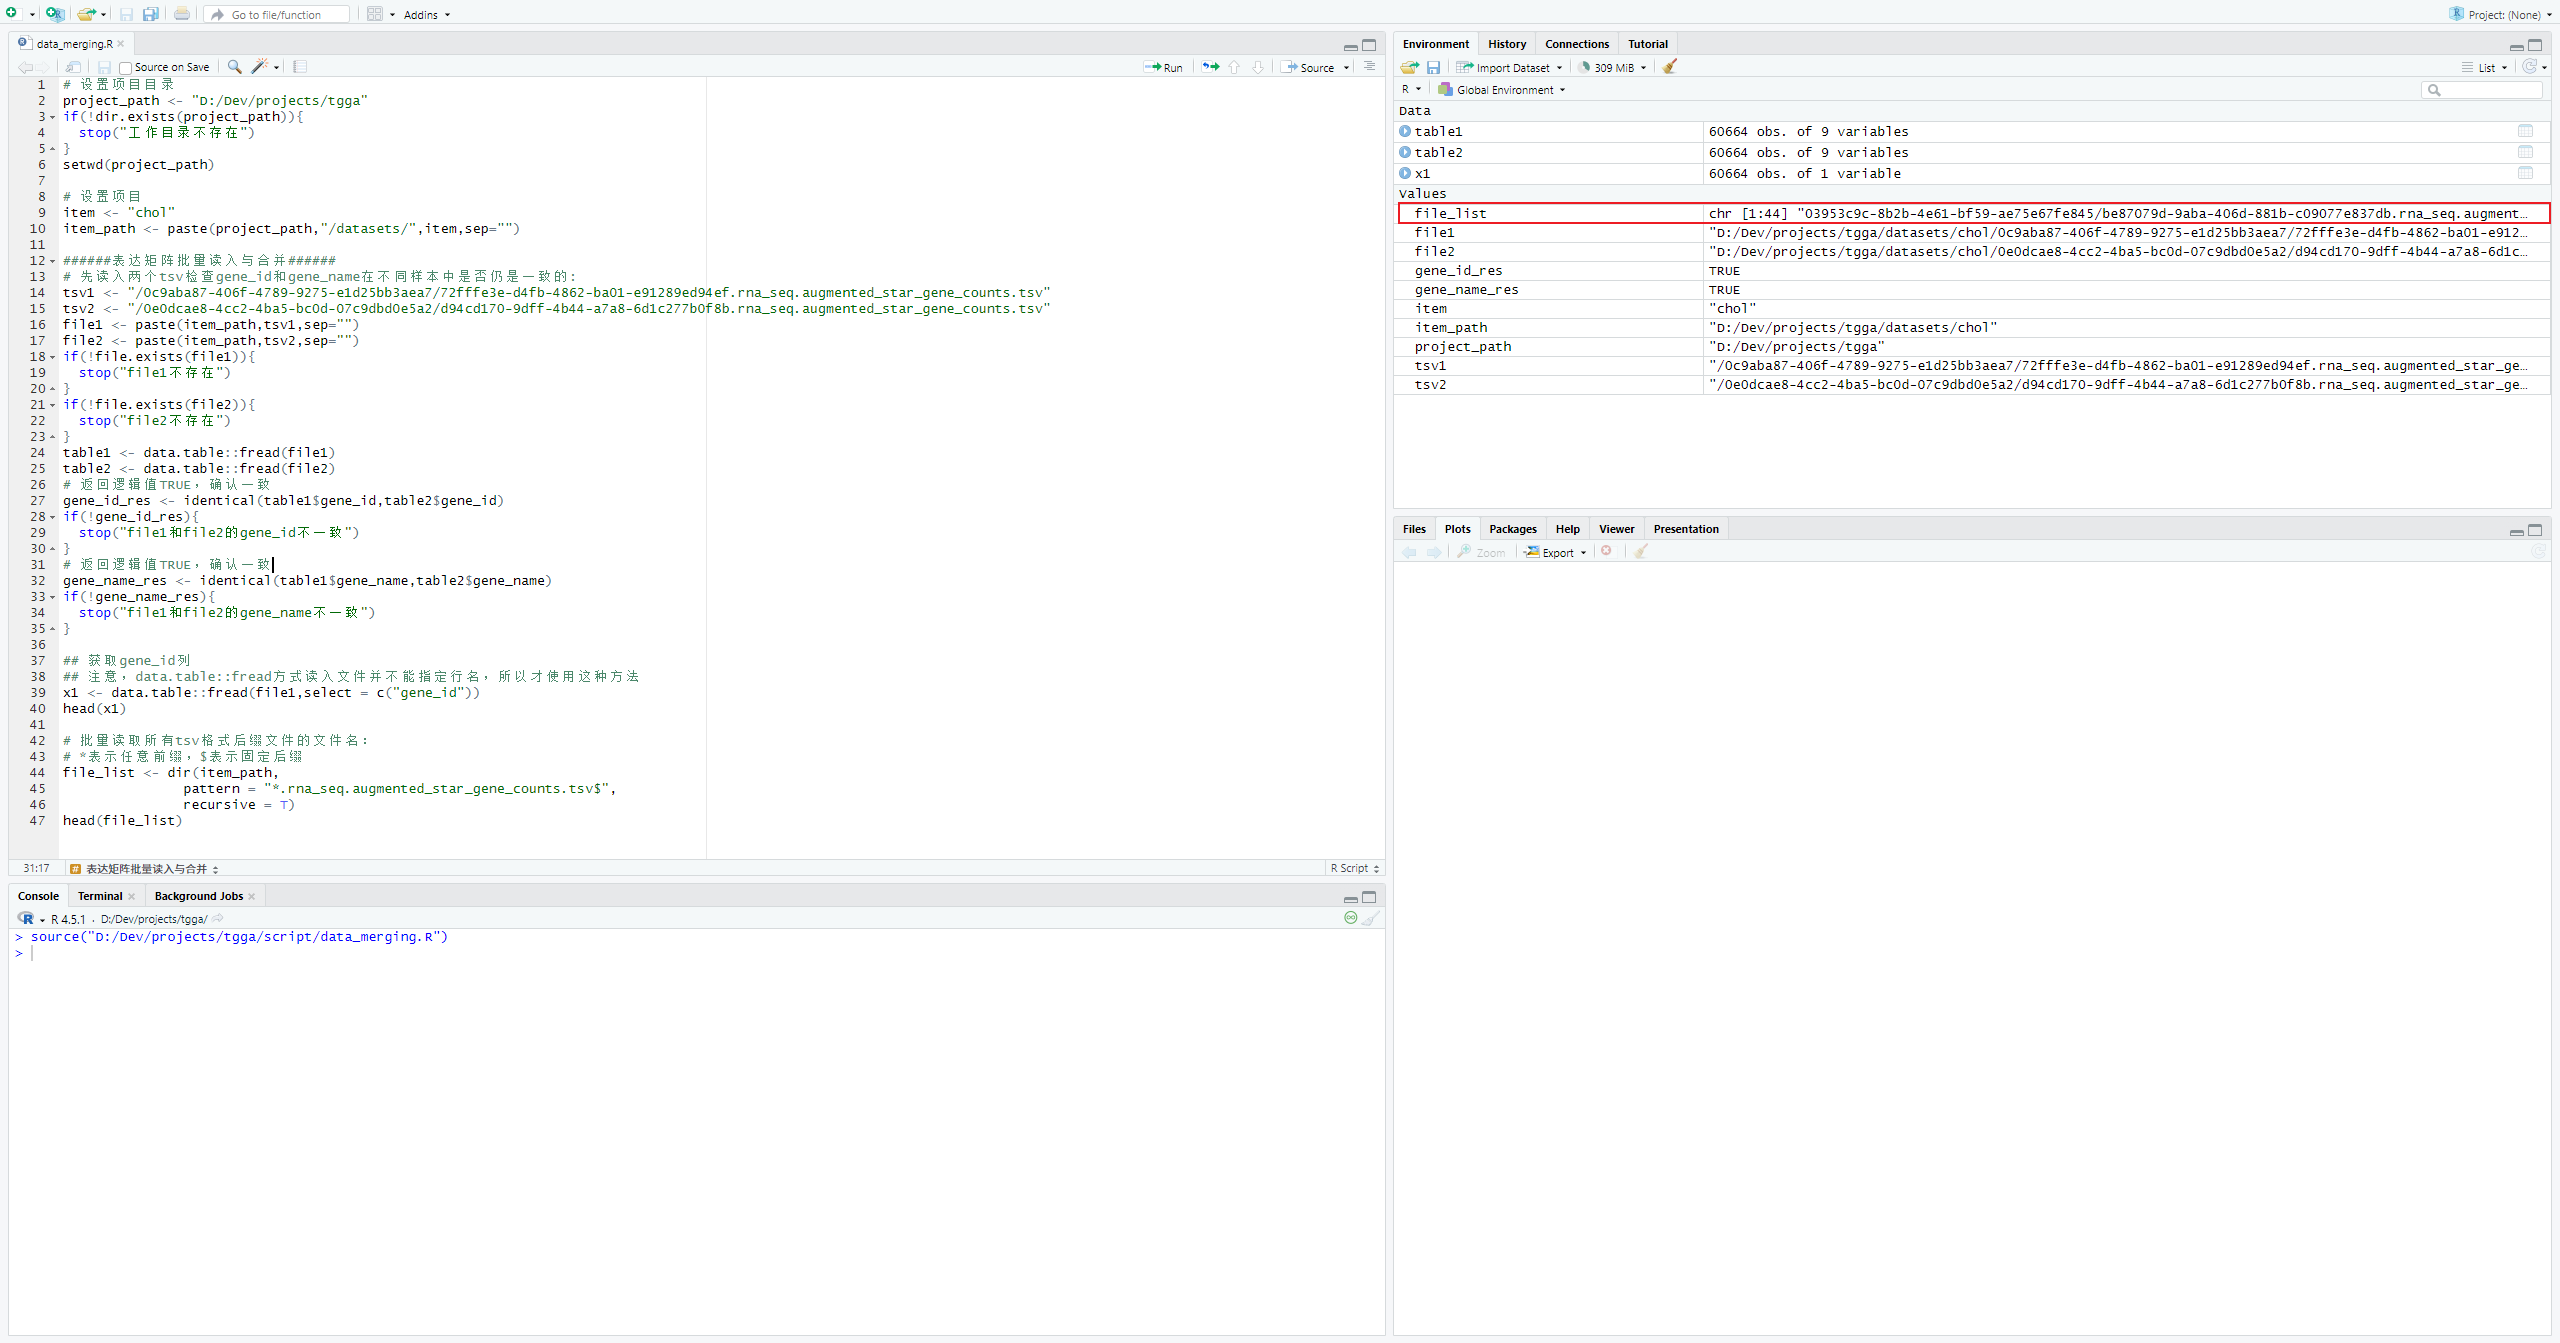2560x1343 pixels.
Task: Collapse code fold at line 18
Action: pos(53,357)
